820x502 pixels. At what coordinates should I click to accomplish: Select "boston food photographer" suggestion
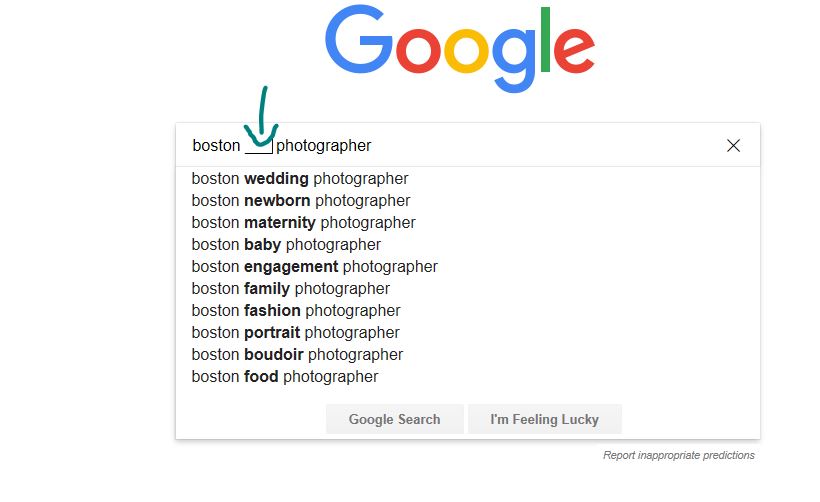pyautogui.click(x=468, y=376)
